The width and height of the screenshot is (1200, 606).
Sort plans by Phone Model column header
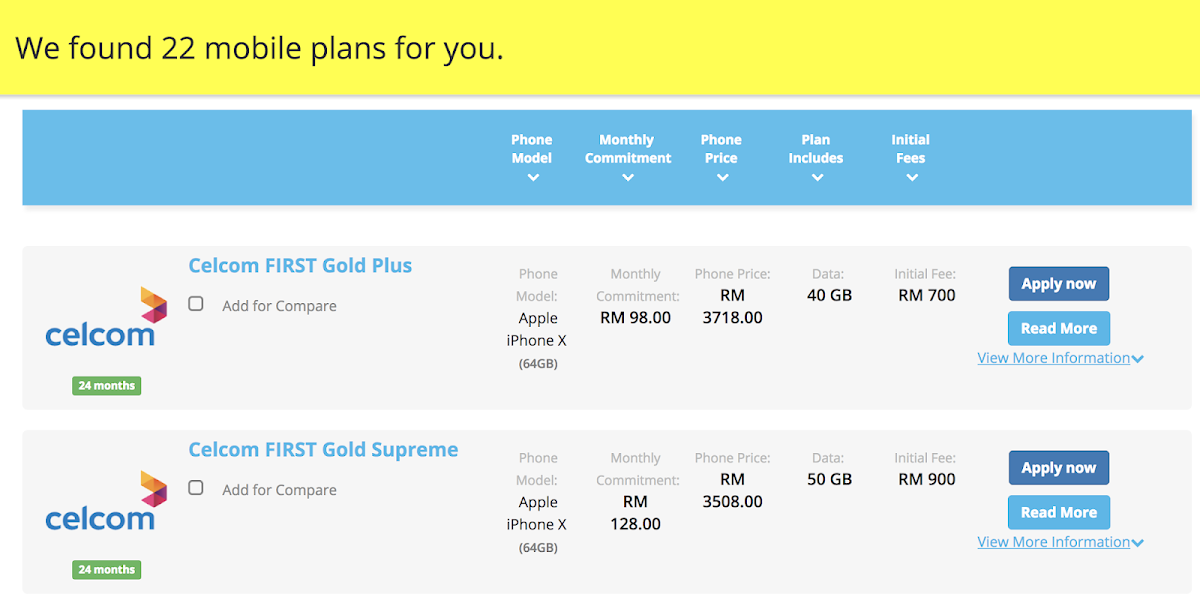[x=532, y=149]
